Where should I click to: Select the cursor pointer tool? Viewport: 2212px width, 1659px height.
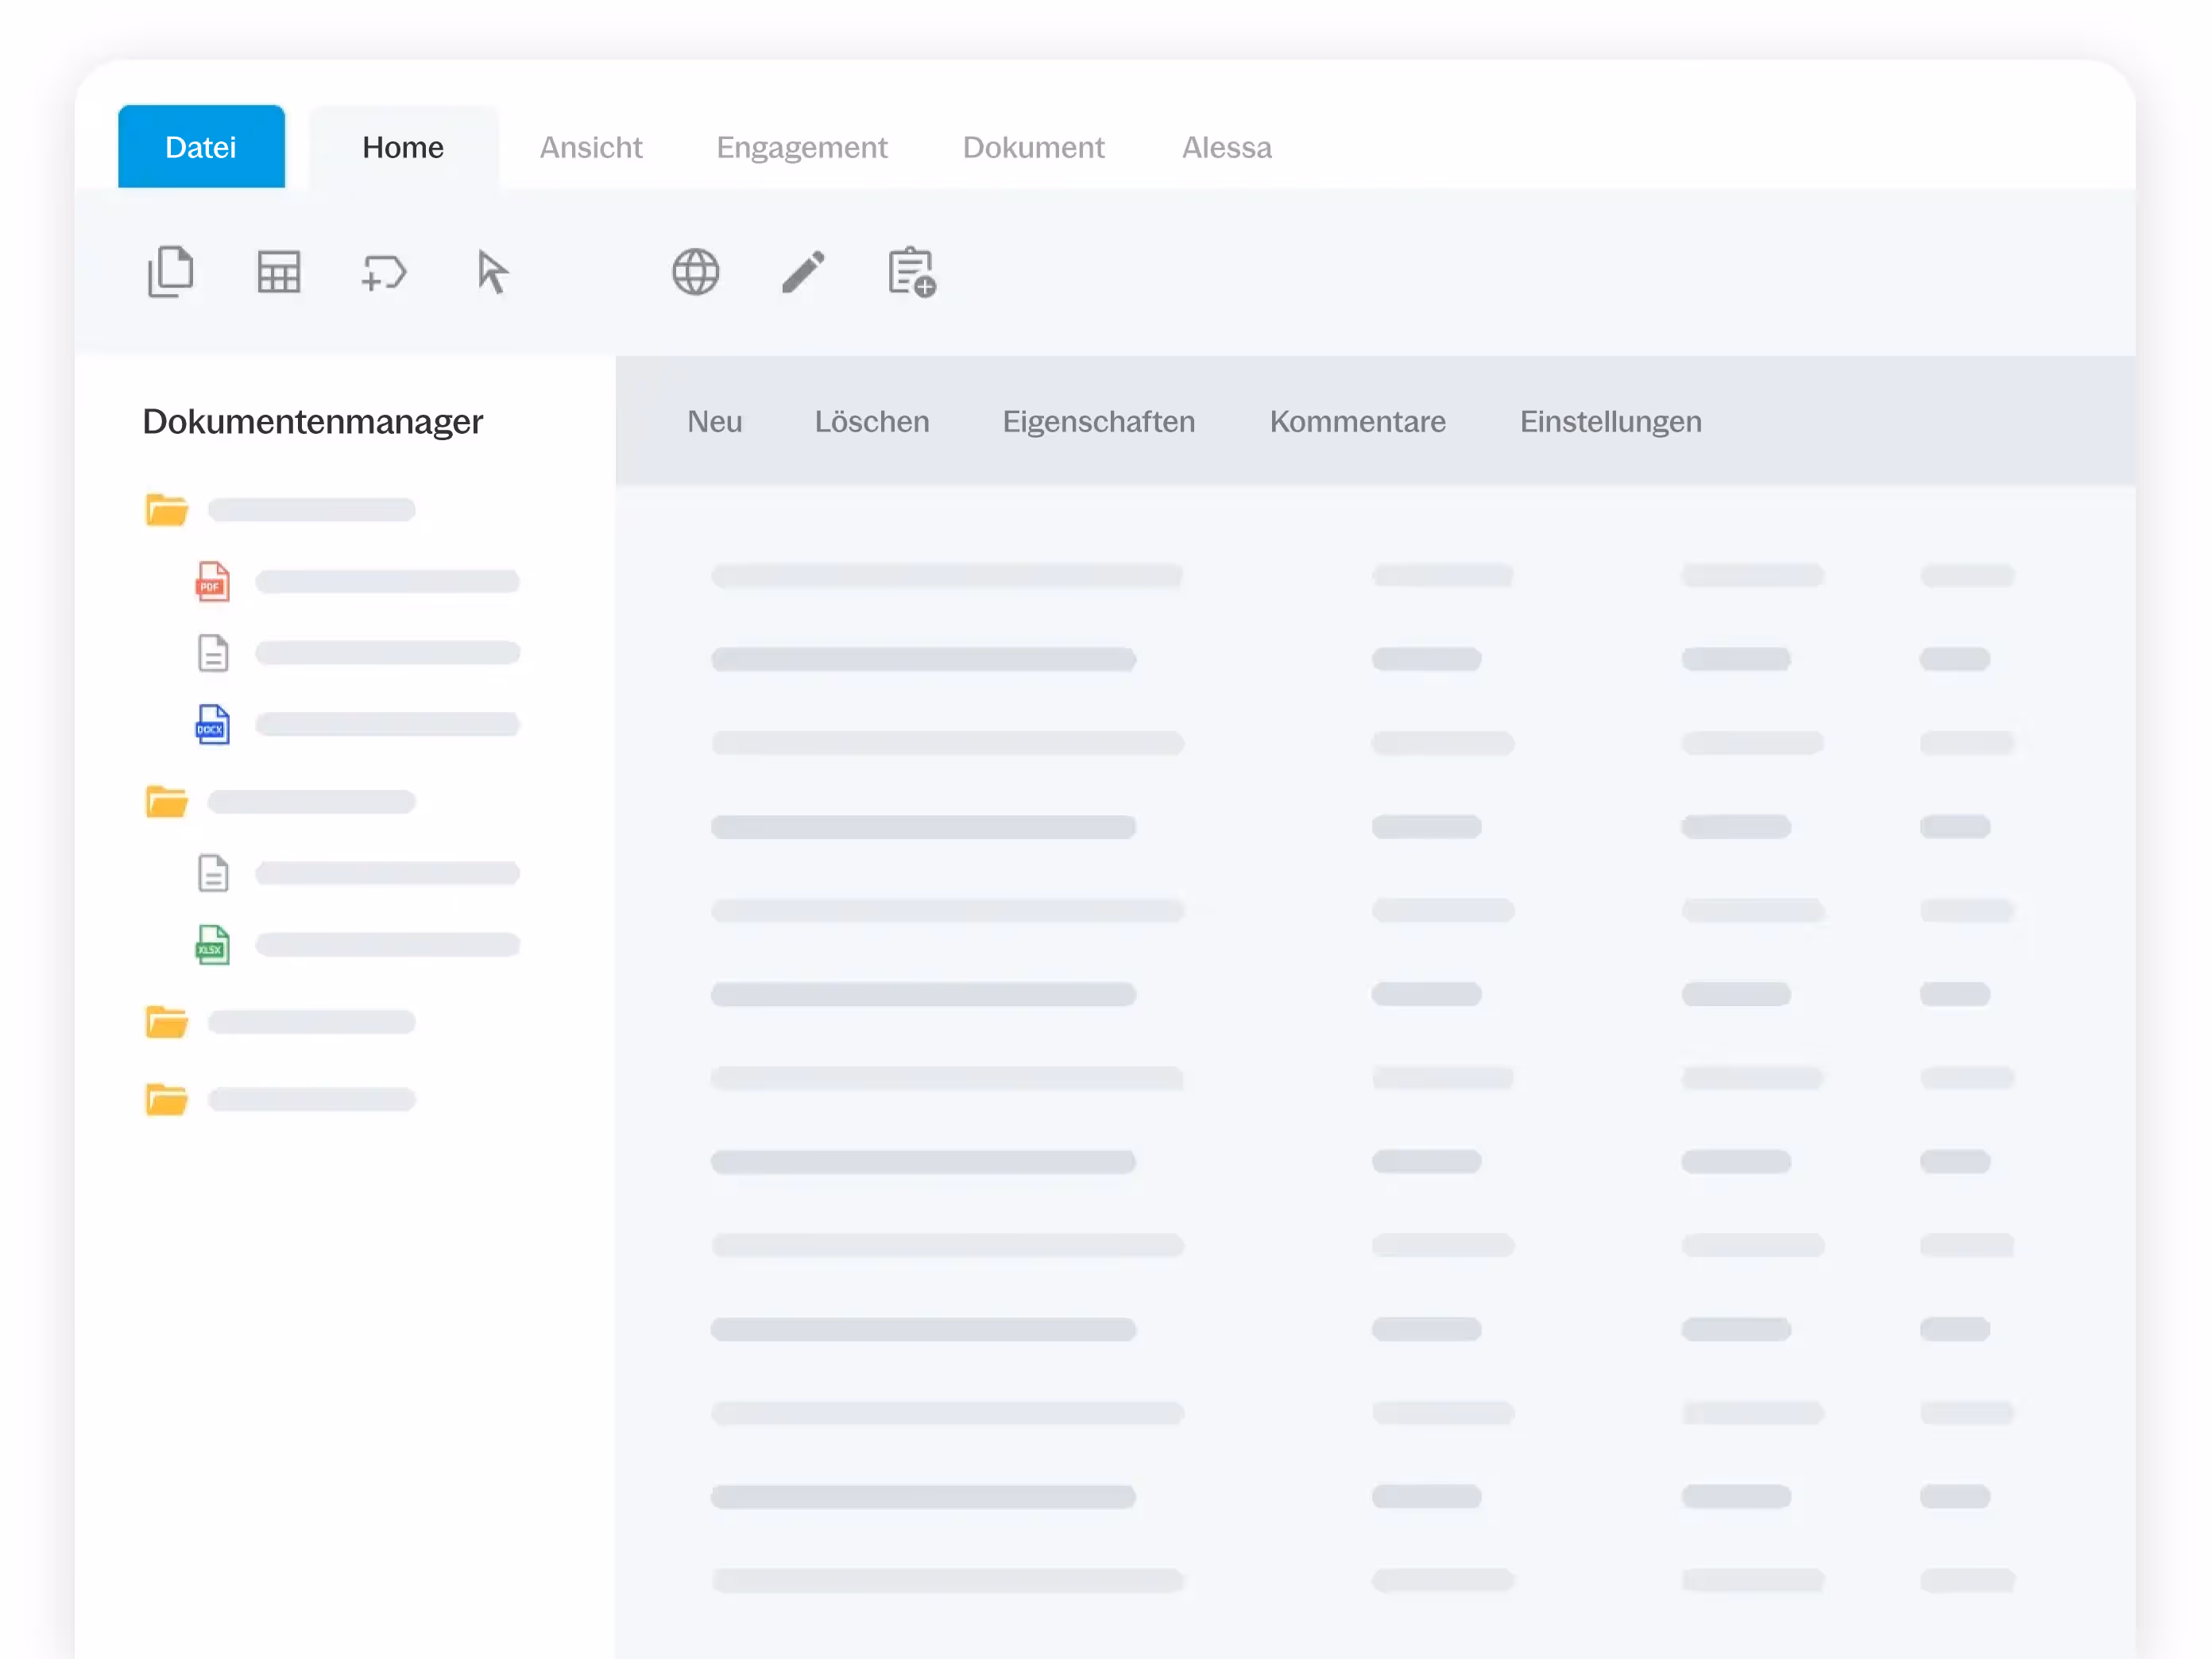click(492, 272)
